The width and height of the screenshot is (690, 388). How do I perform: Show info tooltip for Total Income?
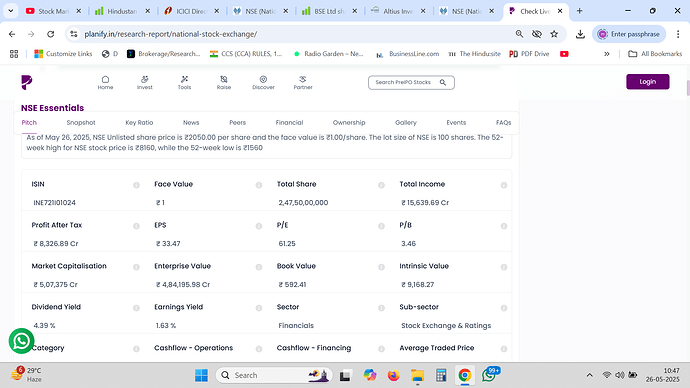(504, 185)
